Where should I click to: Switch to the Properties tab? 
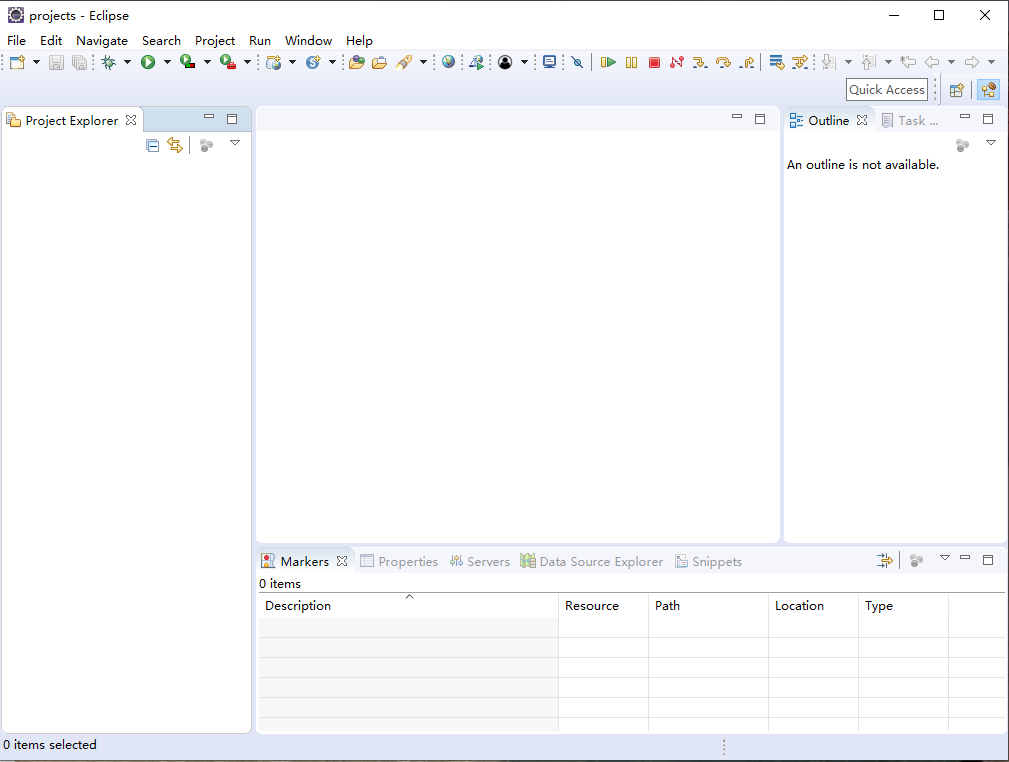[x=399, y=561]
